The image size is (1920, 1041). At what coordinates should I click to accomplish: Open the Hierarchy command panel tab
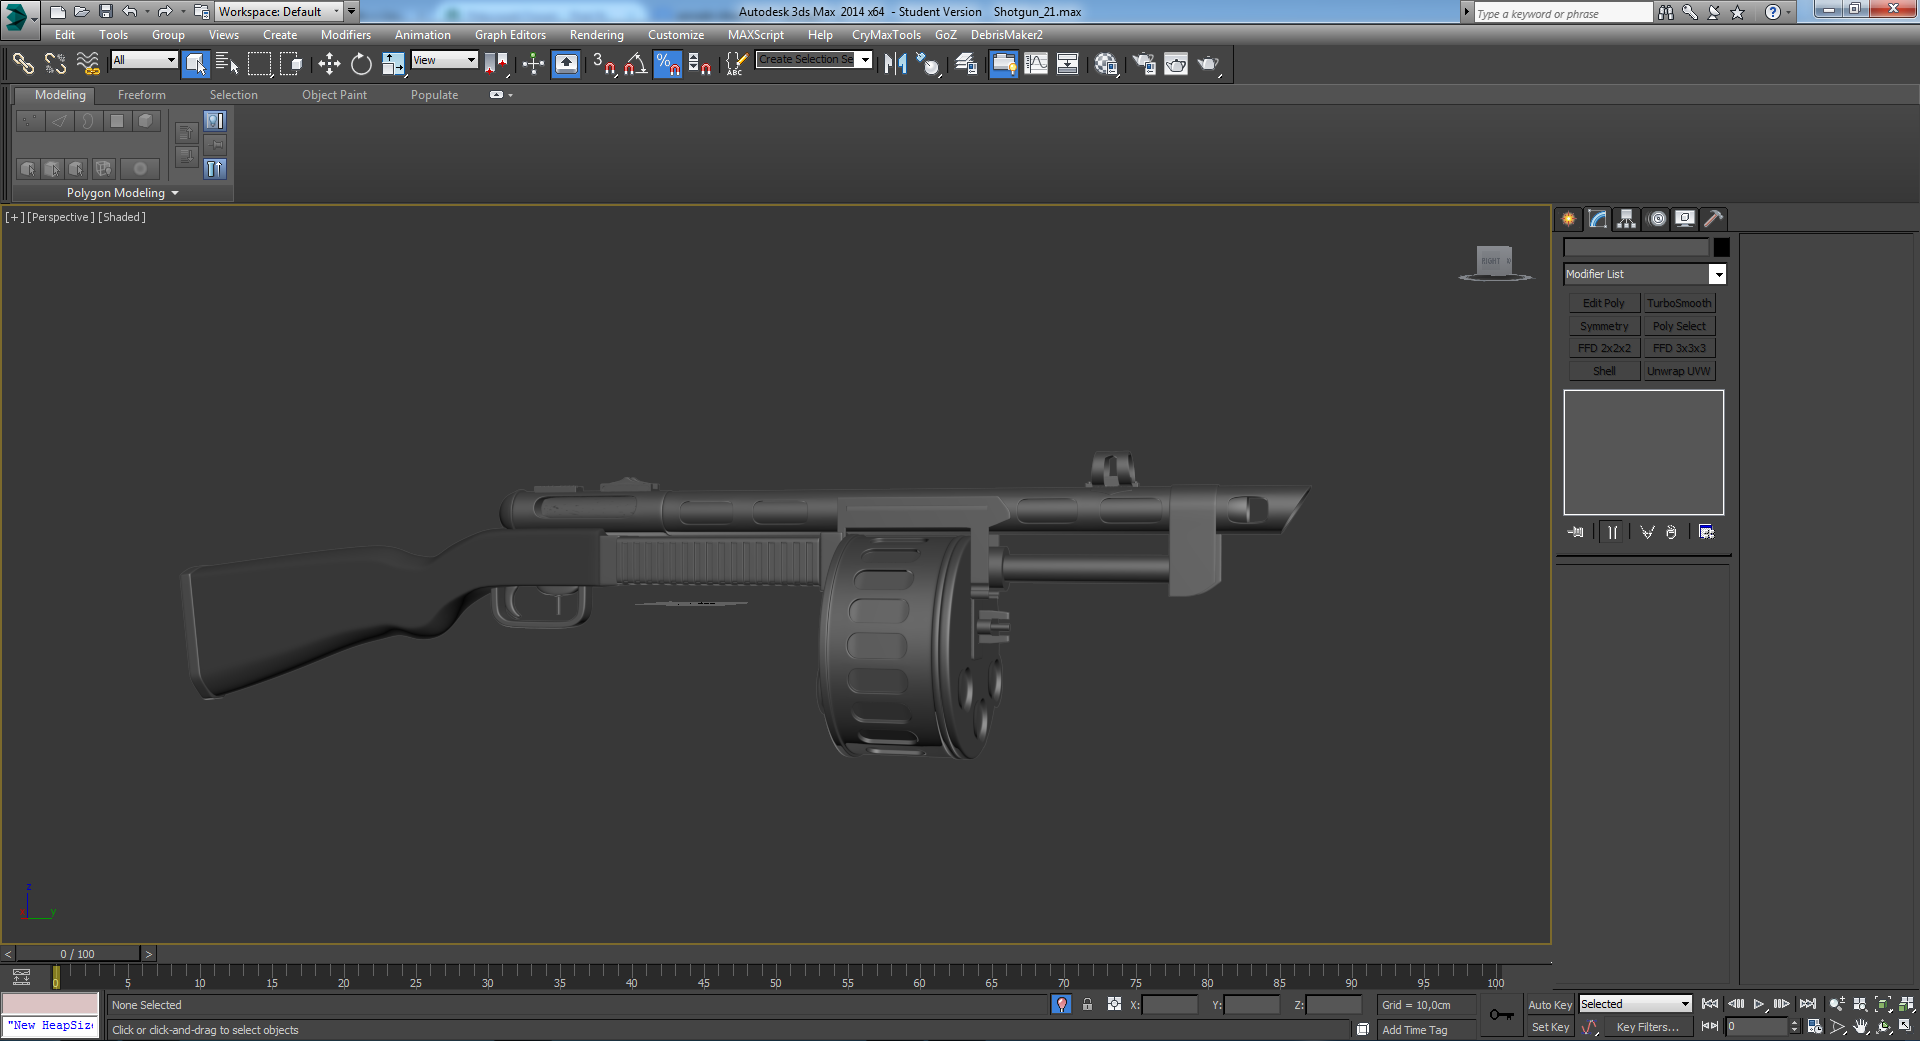coord(1627,219)
